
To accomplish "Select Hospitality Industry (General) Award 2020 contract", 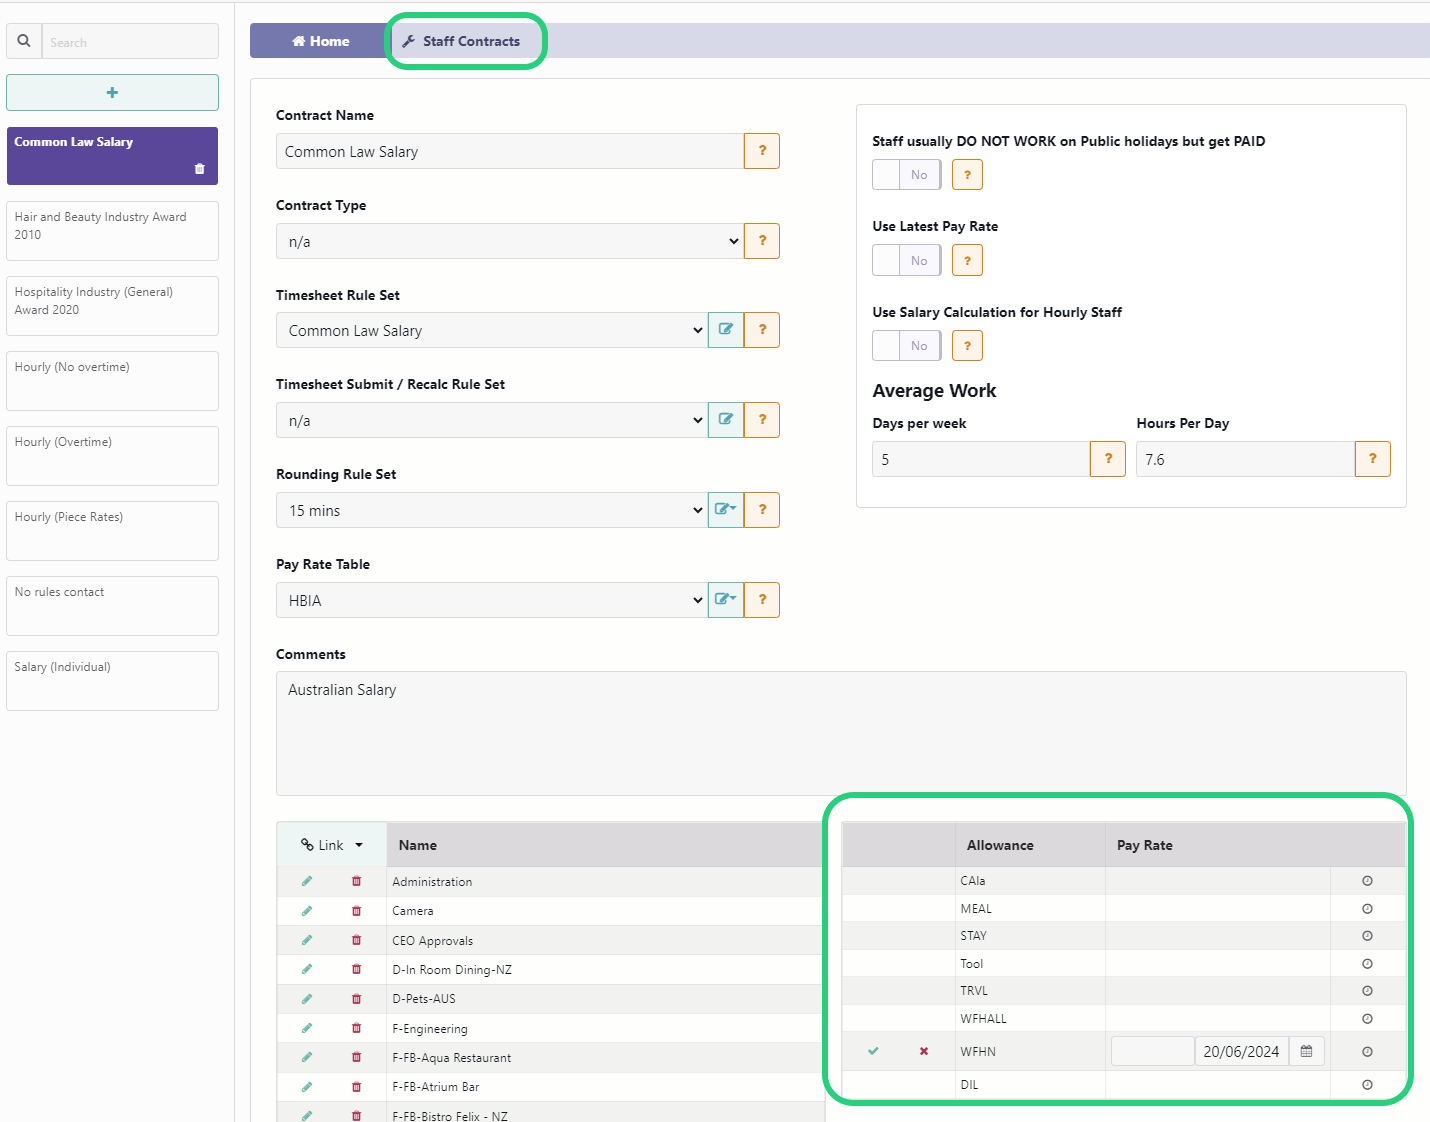I will pos(112,306).
